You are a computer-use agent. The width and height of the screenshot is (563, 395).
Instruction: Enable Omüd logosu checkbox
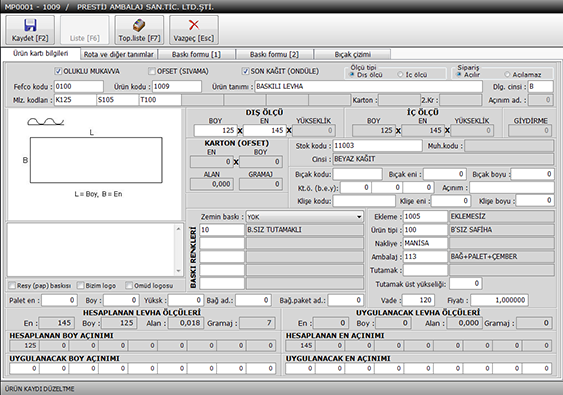(x=129, y=285)
